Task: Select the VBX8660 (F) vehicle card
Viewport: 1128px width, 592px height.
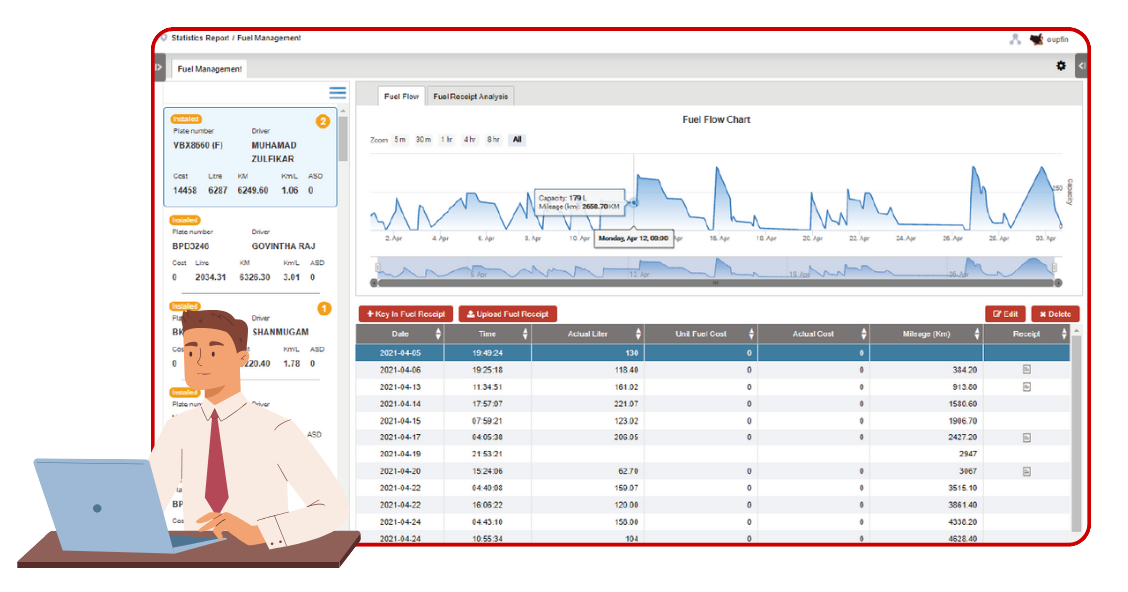Action: click(250, 158)
